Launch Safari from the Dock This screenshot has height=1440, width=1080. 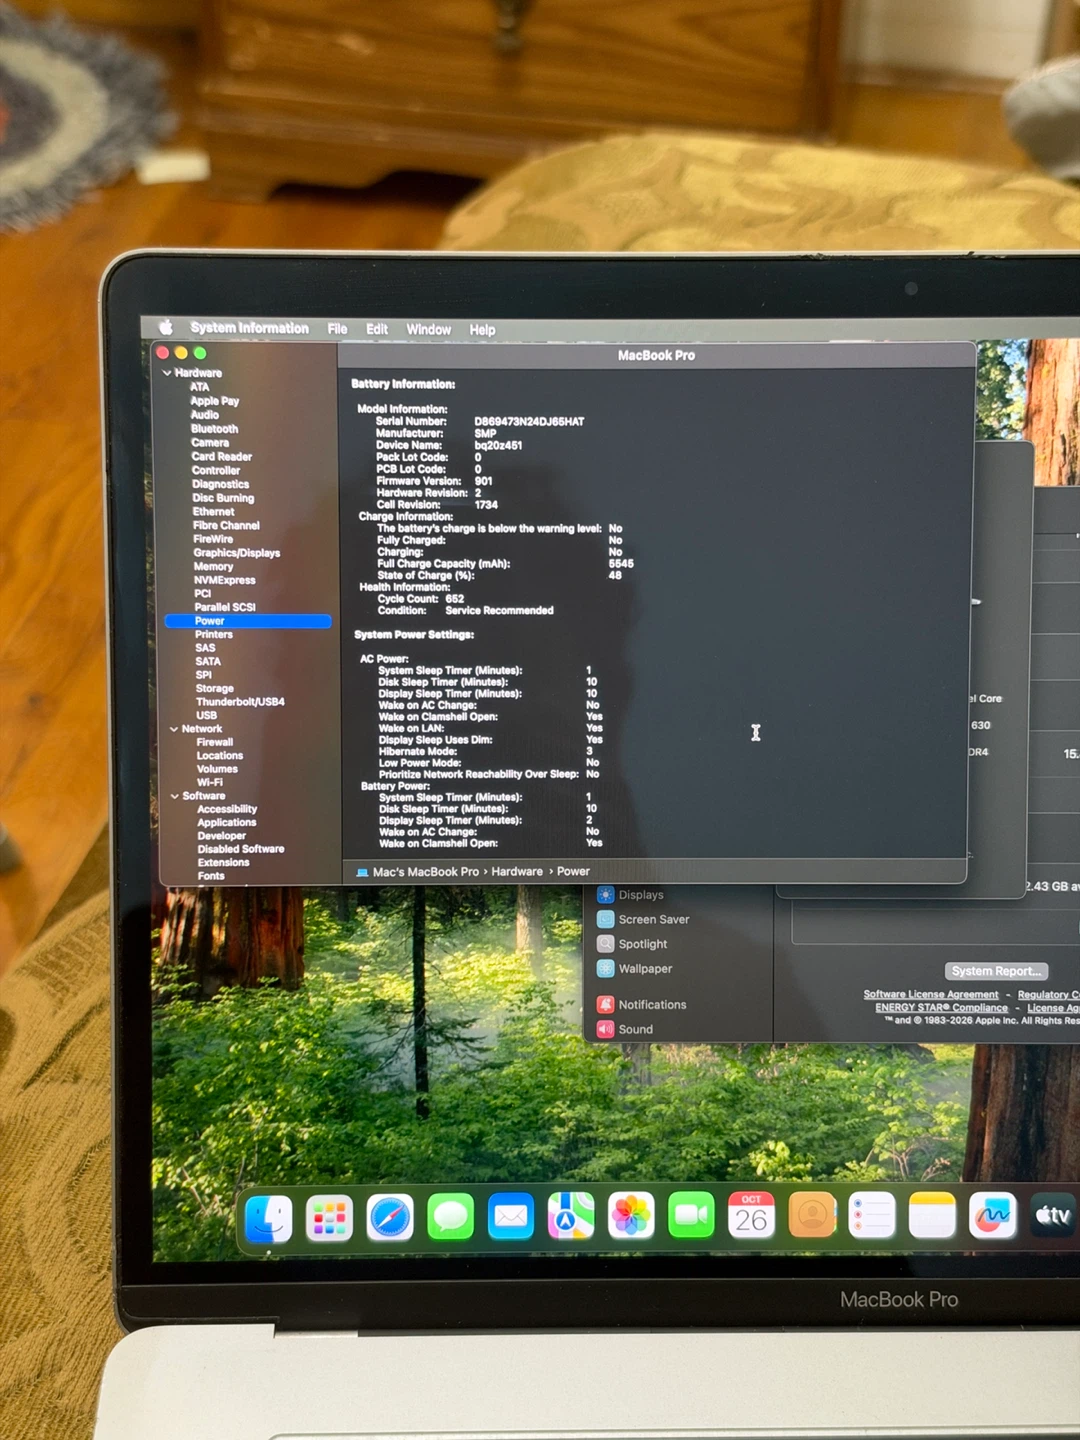[x=390, y=1218]
